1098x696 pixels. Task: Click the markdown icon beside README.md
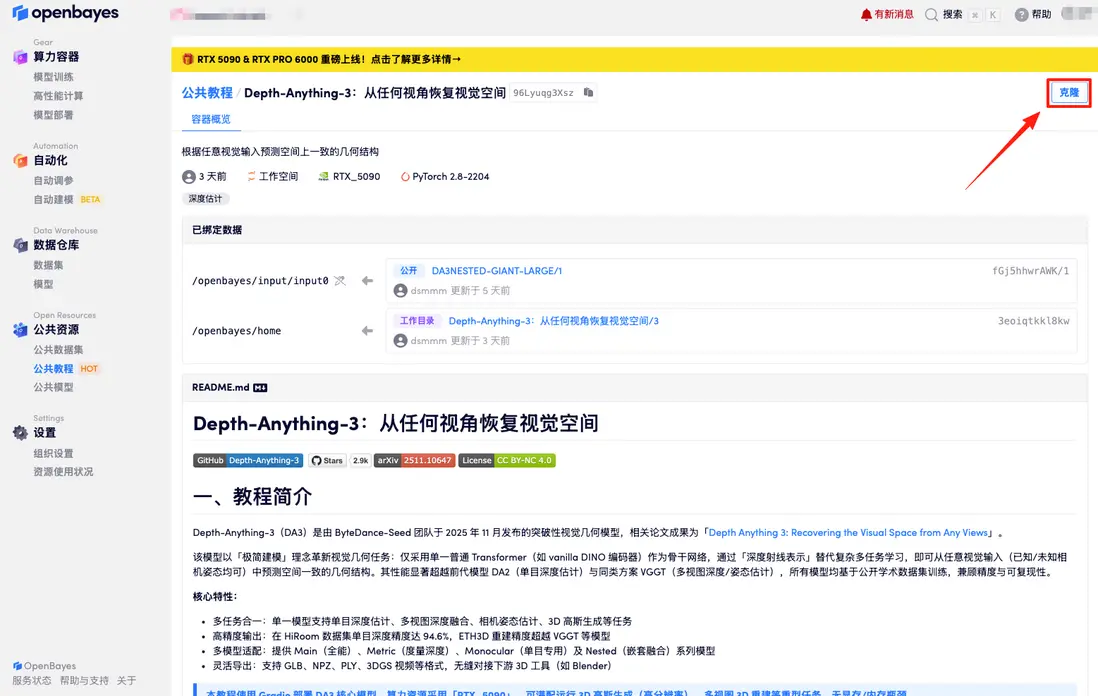(260, 388)
